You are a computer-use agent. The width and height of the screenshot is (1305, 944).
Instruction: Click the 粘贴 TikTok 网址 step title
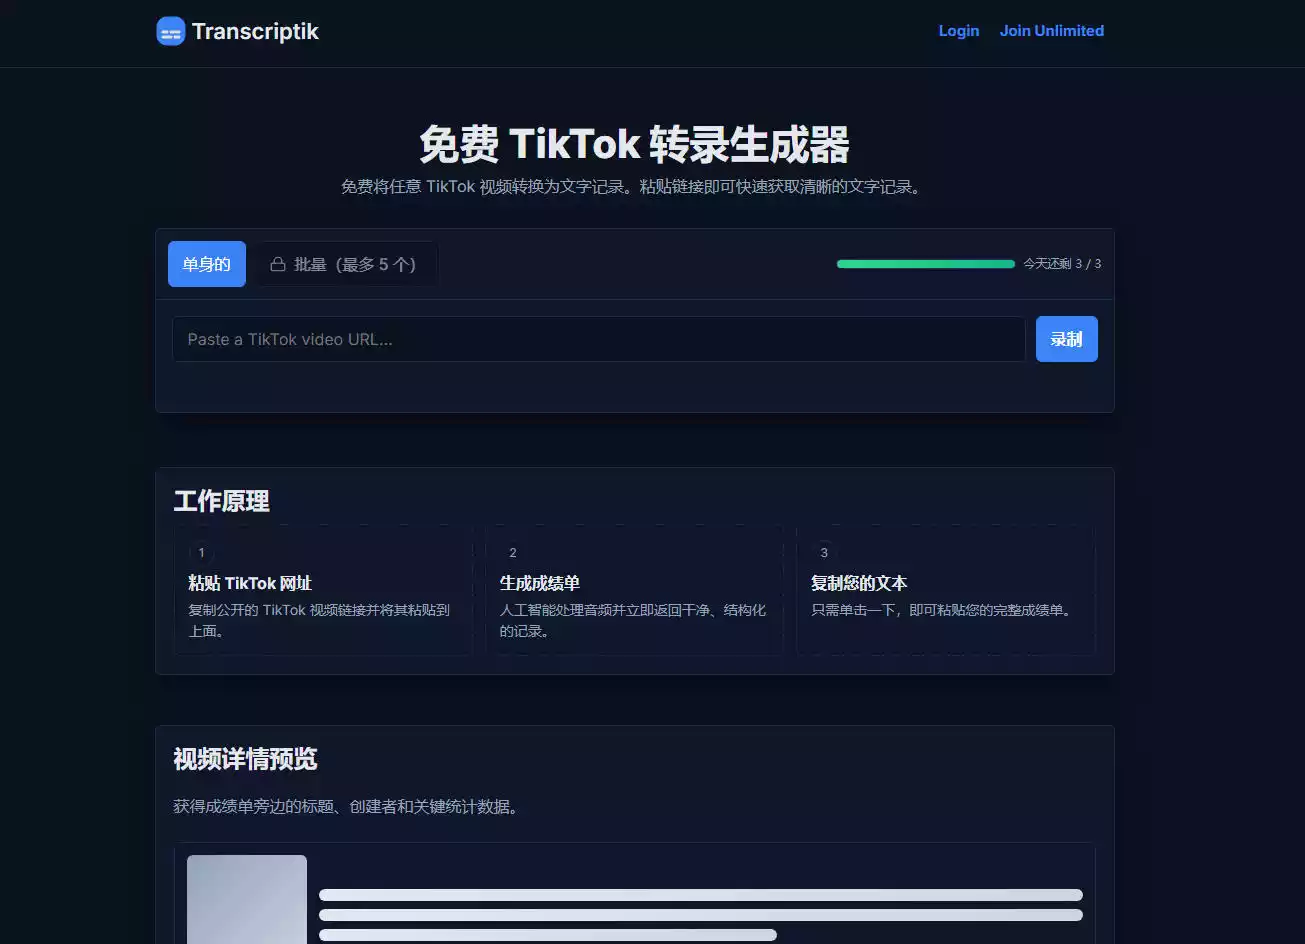tap(250, 583)
